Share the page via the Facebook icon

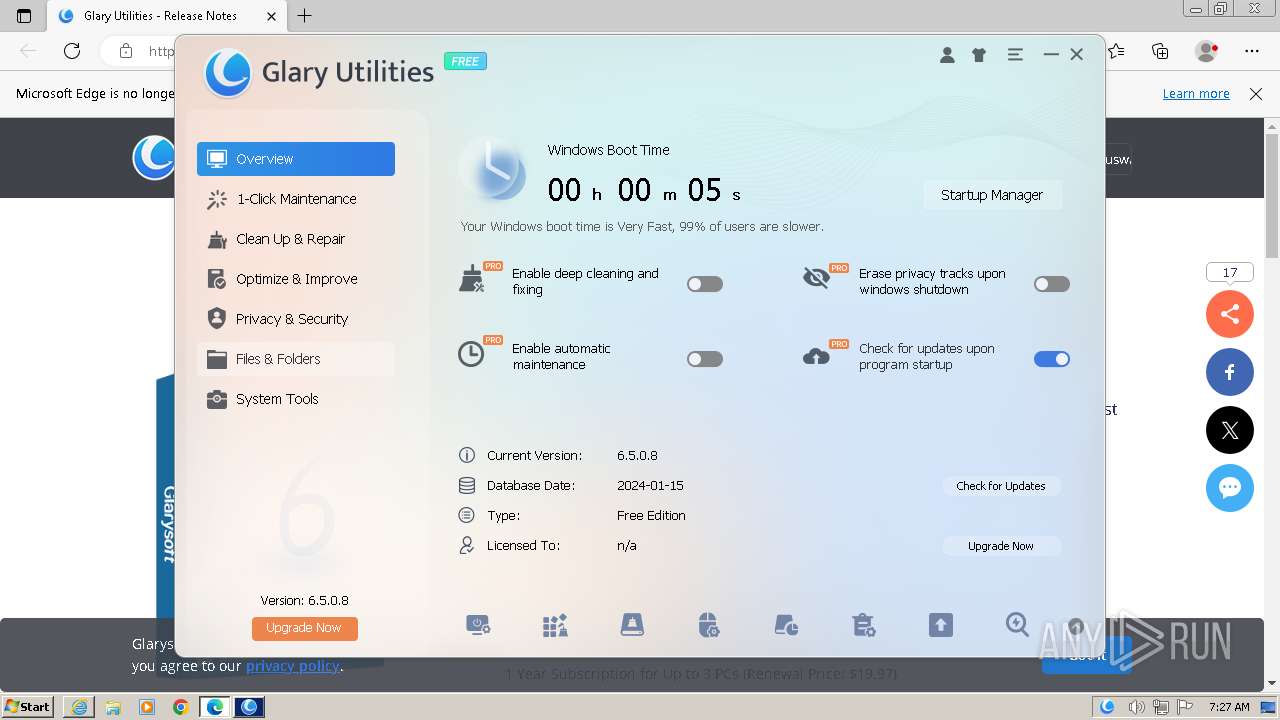point(1230,372)
